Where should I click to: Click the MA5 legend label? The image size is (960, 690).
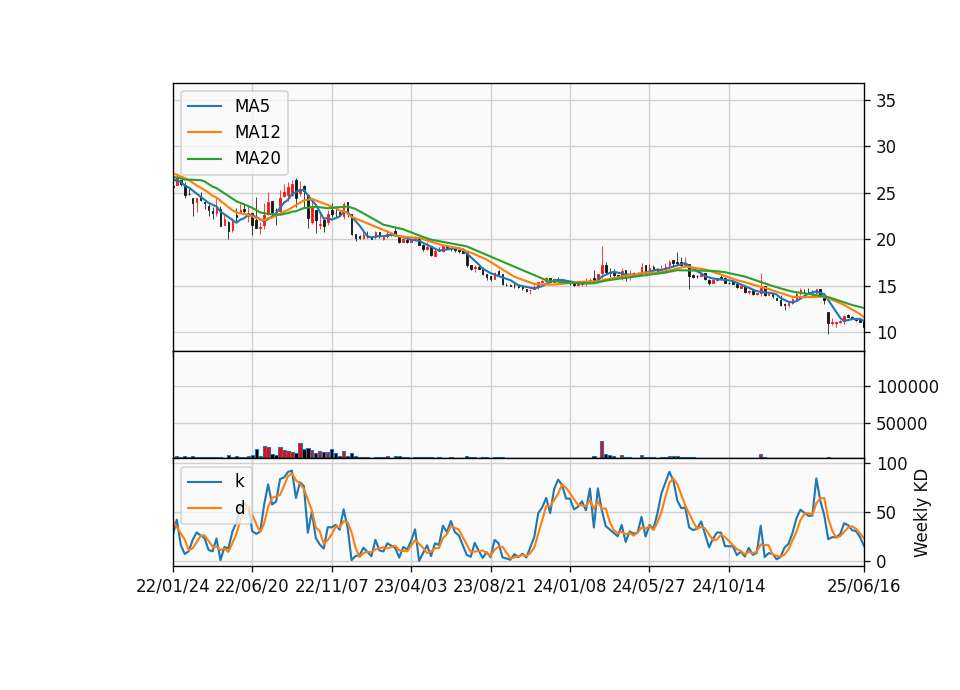point(252,106)
